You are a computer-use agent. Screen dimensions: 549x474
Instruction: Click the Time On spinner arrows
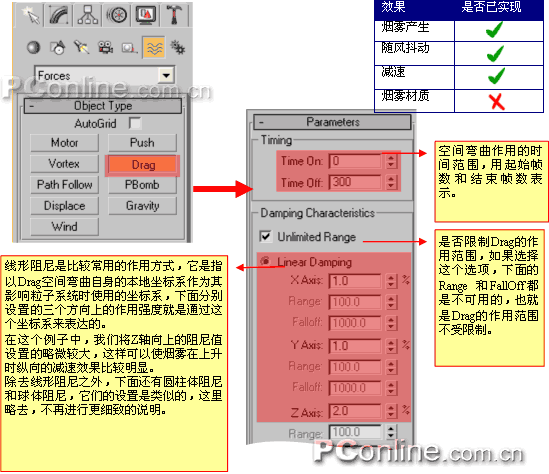391,161
